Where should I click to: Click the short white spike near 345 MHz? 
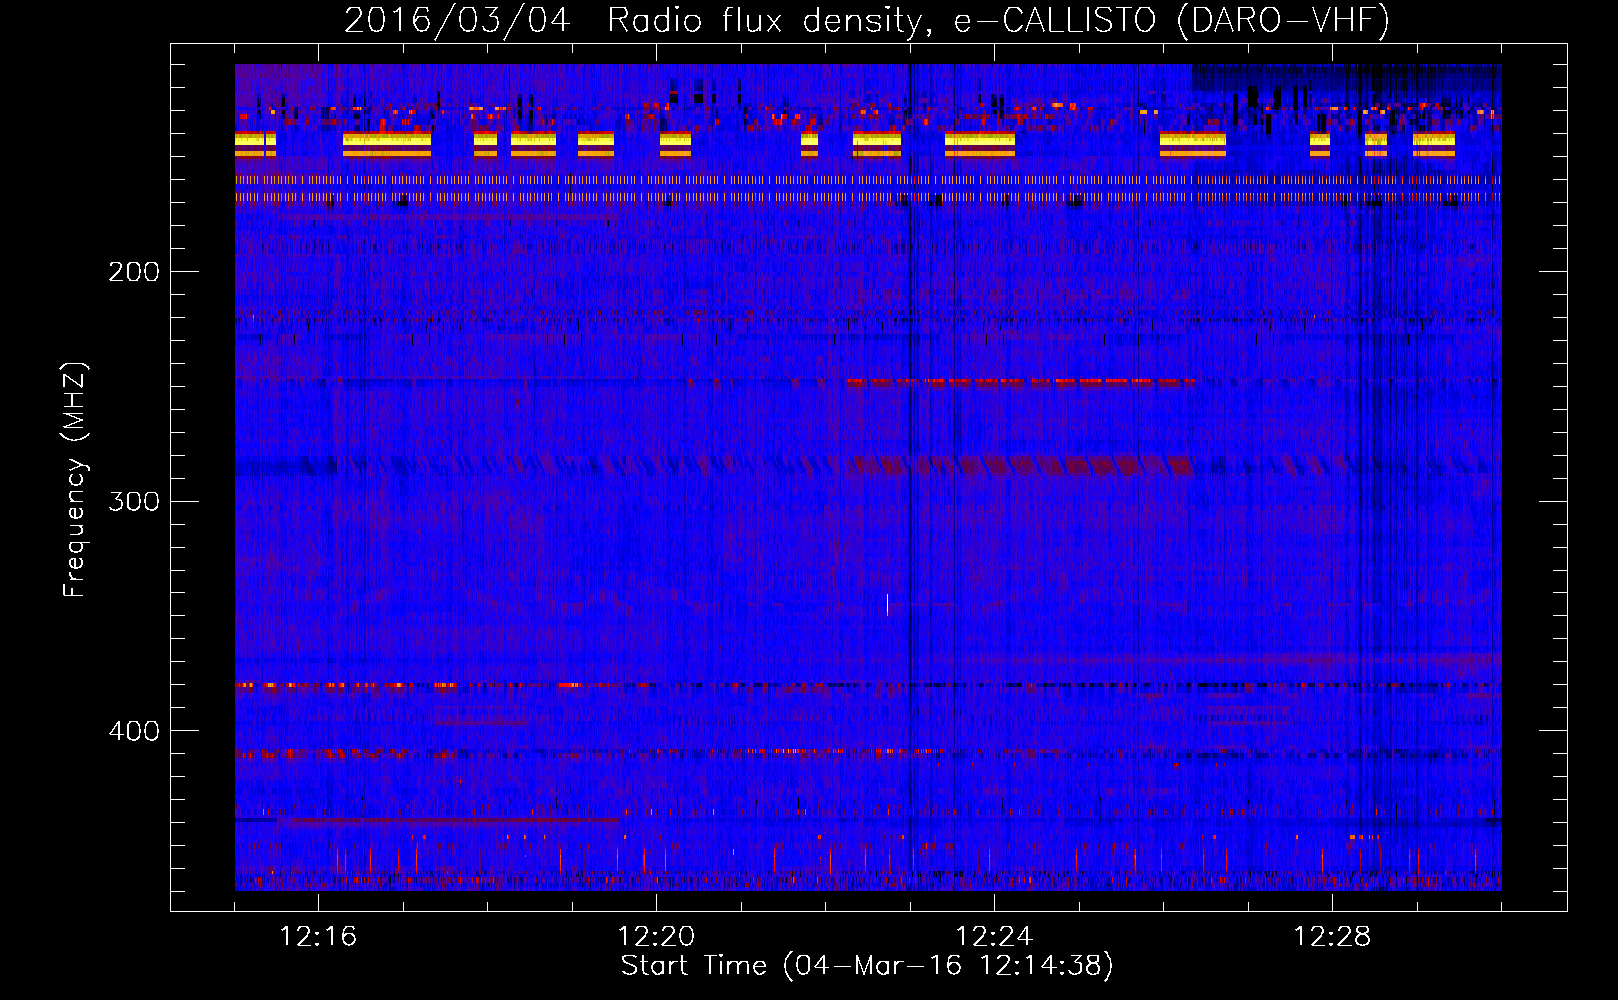click(887, 604)
